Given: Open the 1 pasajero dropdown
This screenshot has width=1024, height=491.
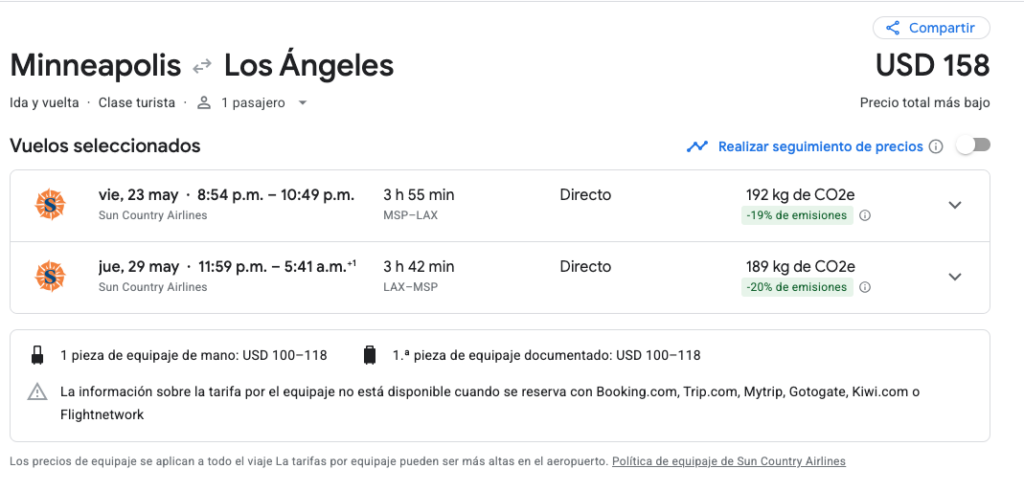Looking at the screenshot, I should tap(252, 103).
